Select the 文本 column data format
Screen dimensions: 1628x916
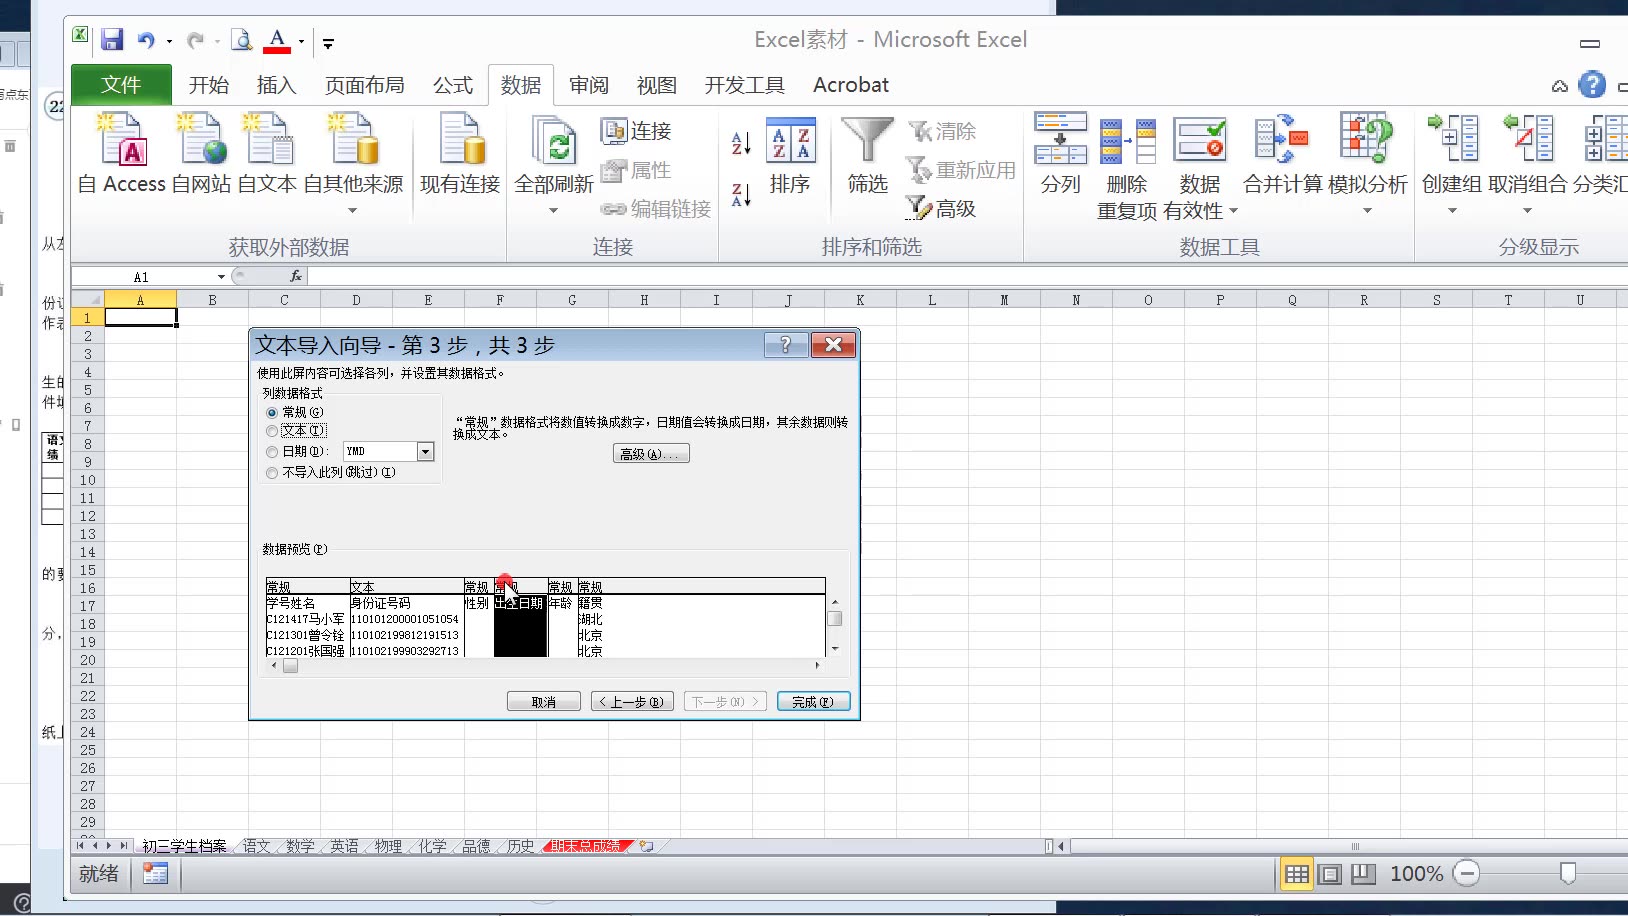point(272,430)
